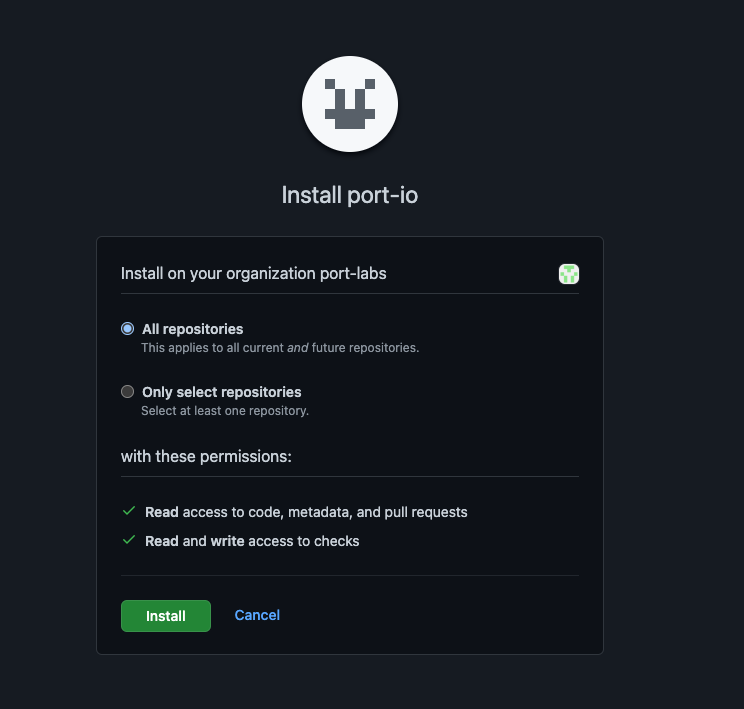Click the checkmark beside checks write access
Viewport: 744px width, 709px height.
click(x=128, y=540)
